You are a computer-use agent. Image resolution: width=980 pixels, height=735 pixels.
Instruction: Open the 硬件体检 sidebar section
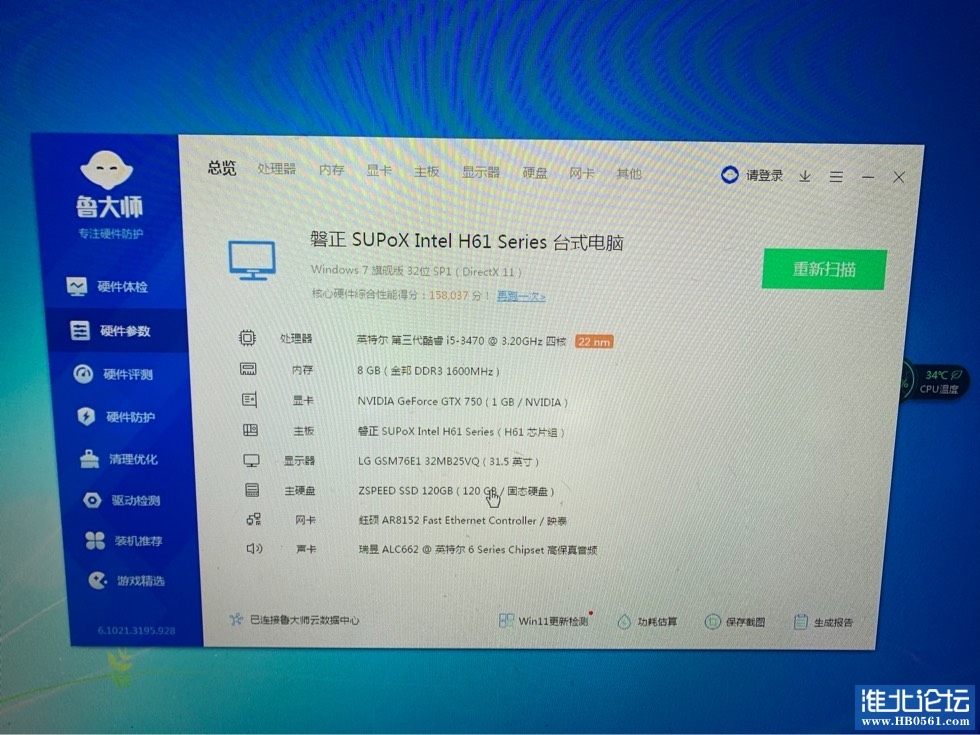point(108,286)
